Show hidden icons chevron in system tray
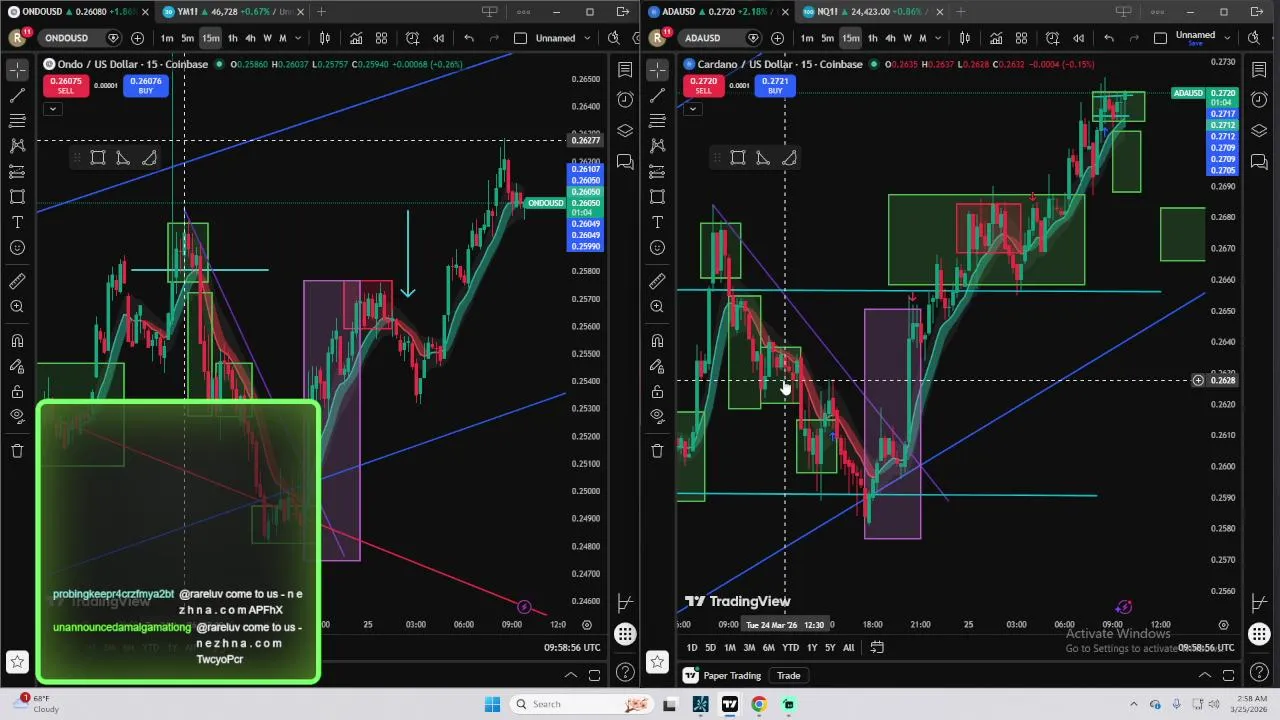This screenshot has width=1280, height=720. (1134, 704)
